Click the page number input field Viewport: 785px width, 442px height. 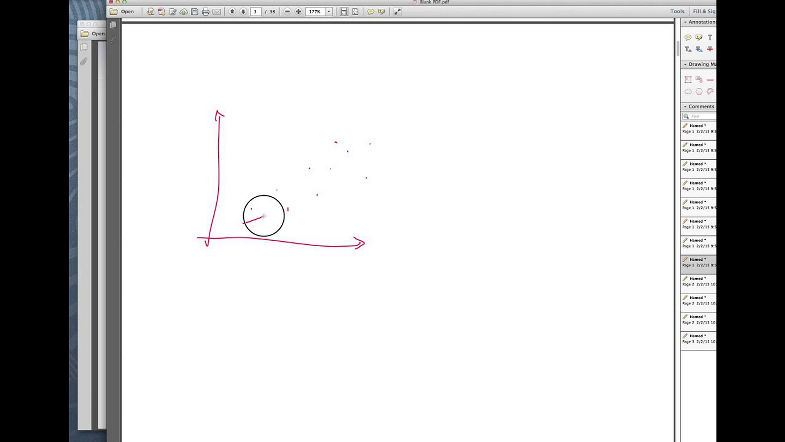coord(257,12)
